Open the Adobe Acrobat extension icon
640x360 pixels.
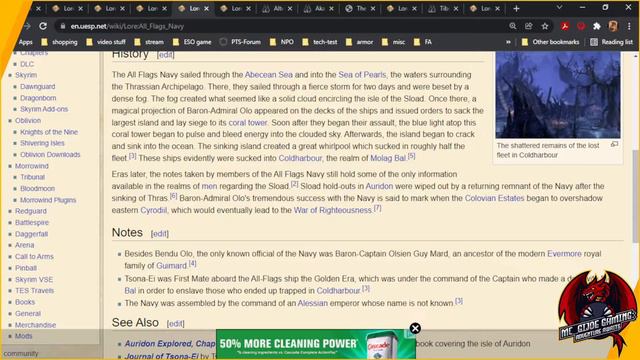[x=565, y=26]
